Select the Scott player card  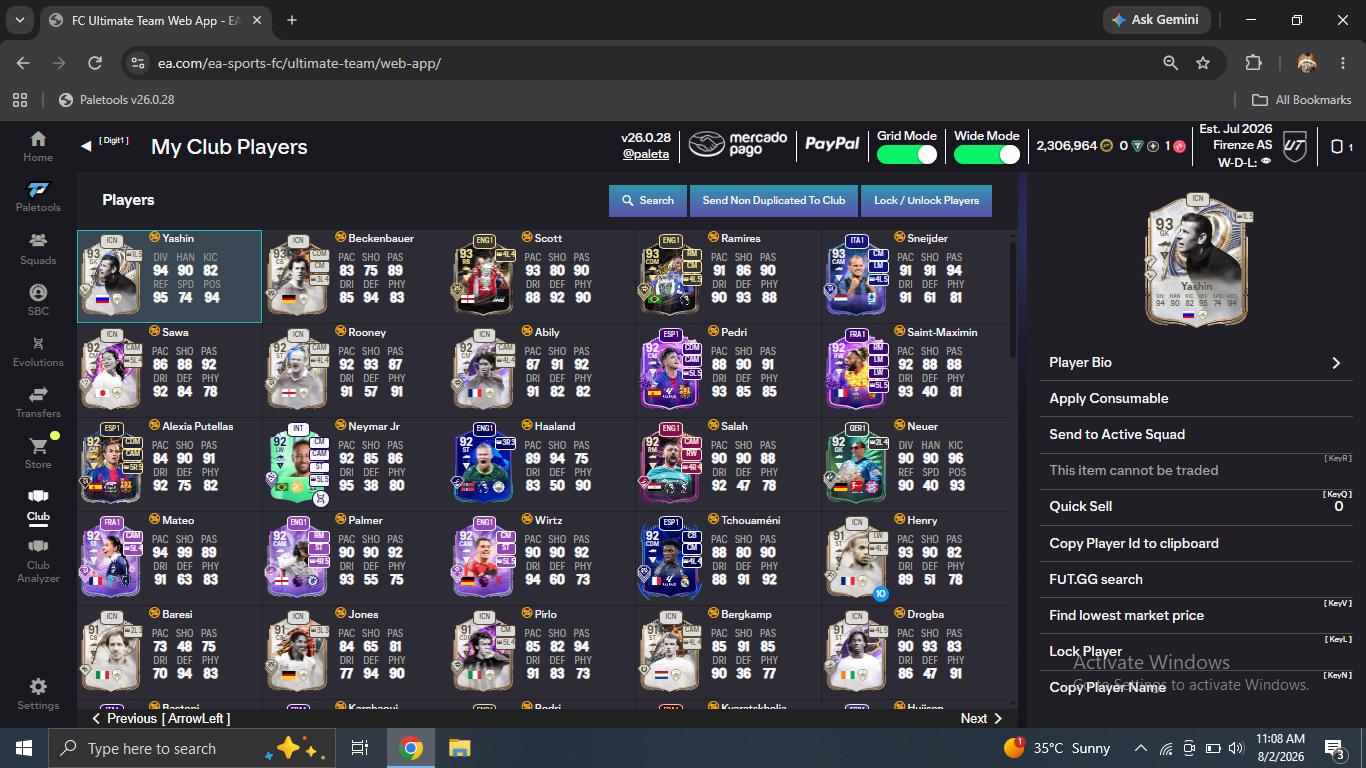[x=542, y=276]
